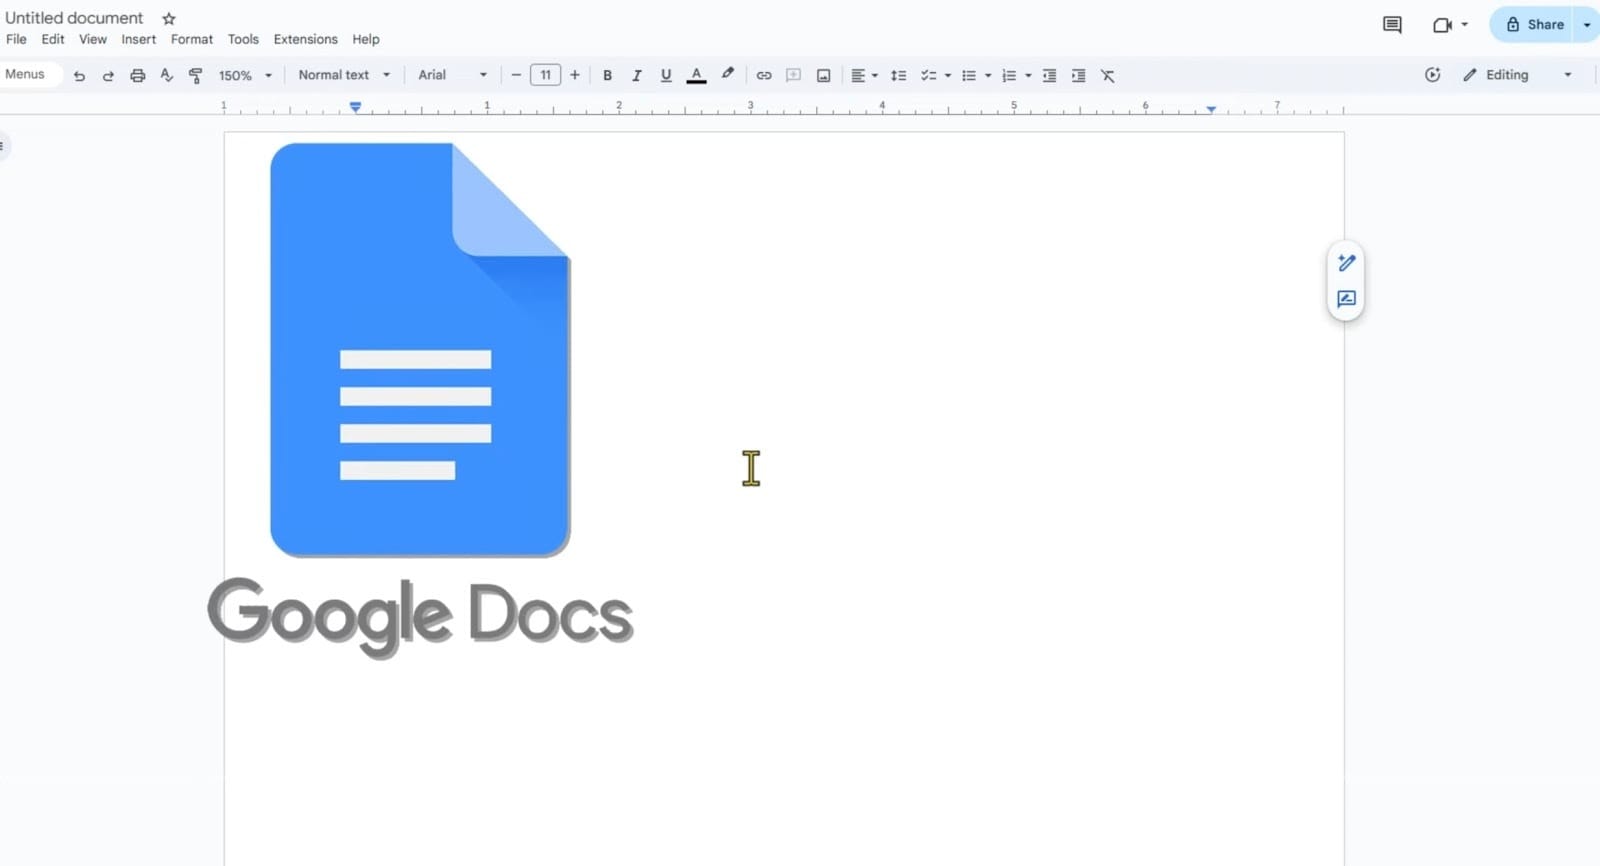Viewport: 1600px width, 866px height.
Task: Insert image from the toolbar
Action: tap(824, 75)
